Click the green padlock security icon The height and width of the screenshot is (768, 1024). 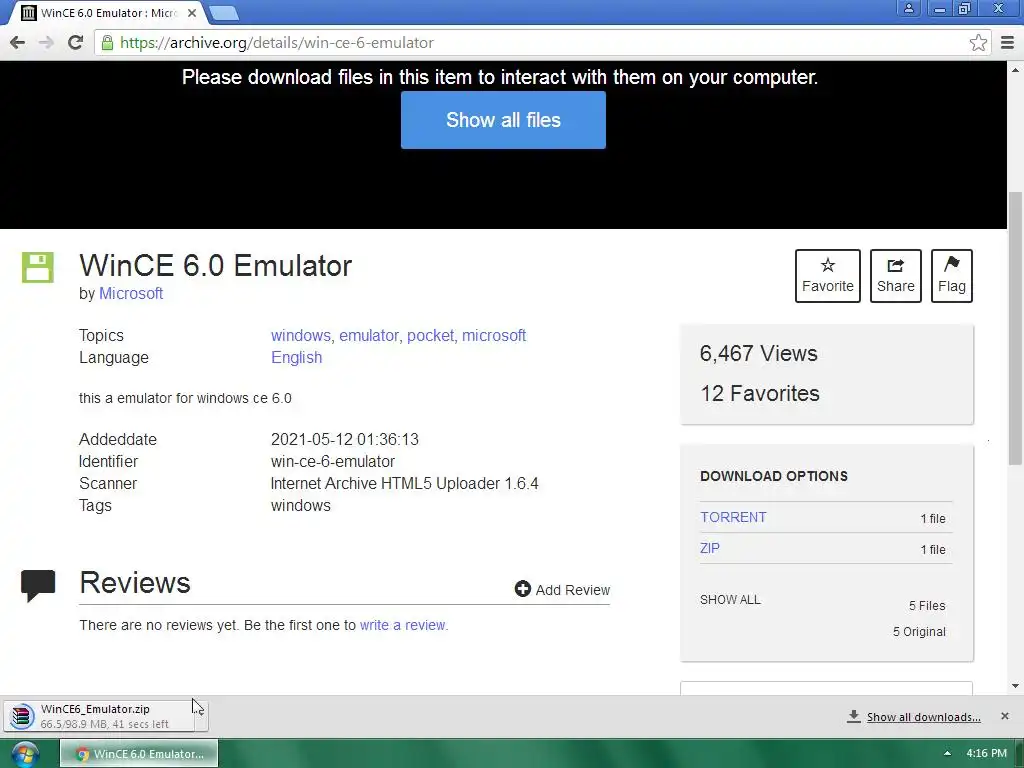pyautogui.click(x=106, y=42)
